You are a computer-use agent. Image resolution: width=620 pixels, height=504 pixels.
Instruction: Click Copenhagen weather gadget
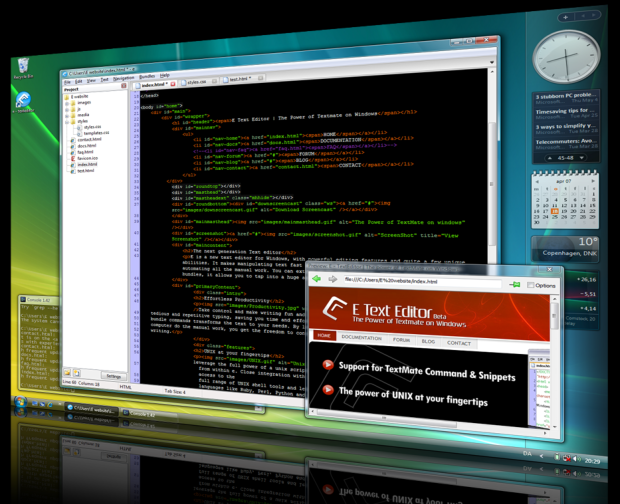pyautogui.click(x=565, y=249)
